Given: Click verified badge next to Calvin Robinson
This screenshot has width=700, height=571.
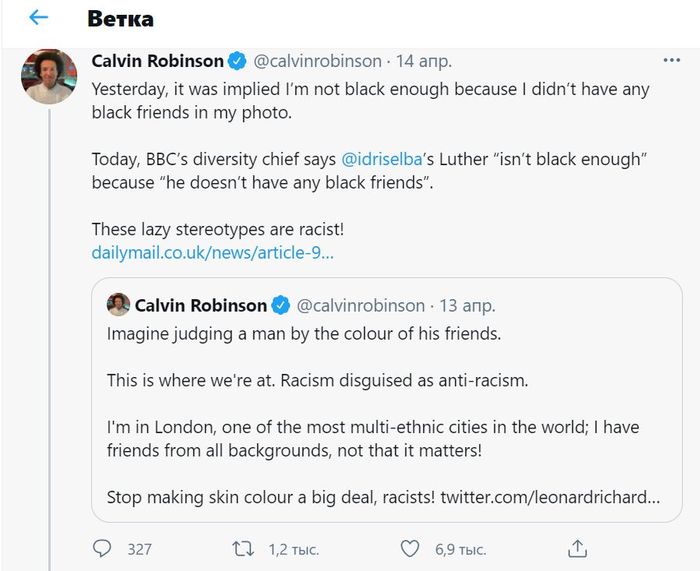Looking at the screenshot, I should (x=237, y=62).
